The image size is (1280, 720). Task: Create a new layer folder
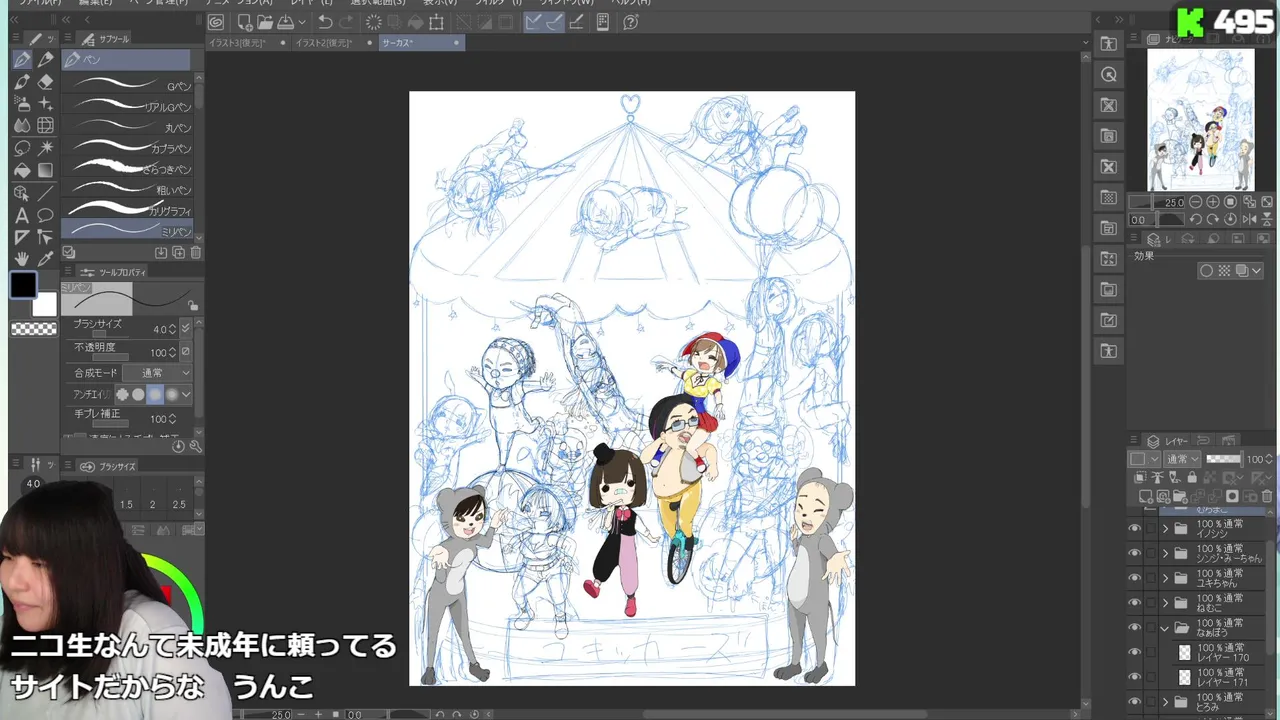coord(1181,497)
